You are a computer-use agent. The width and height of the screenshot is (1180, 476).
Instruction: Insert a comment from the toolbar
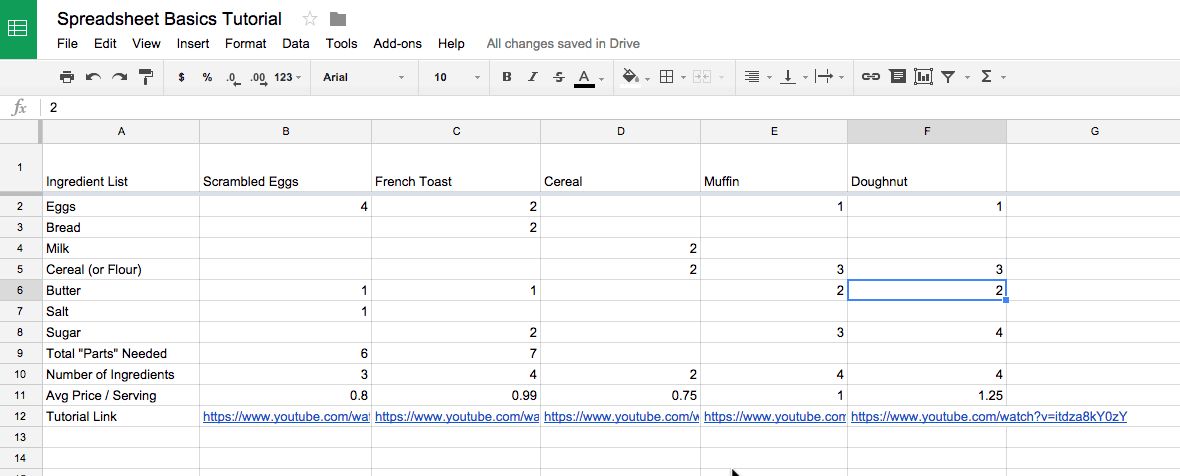(x=897, y=77)
